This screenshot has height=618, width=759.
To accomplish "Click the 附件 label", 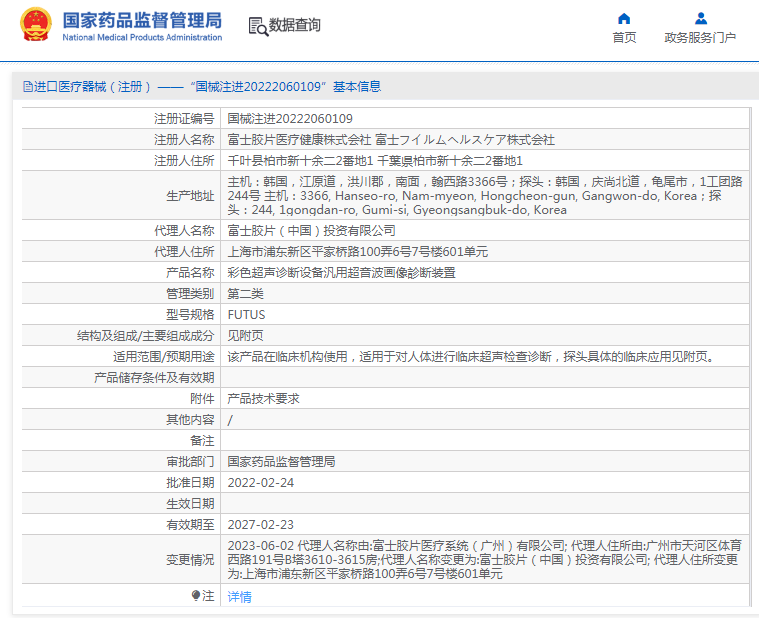I will pyautogui.click(x=202, y=399).
